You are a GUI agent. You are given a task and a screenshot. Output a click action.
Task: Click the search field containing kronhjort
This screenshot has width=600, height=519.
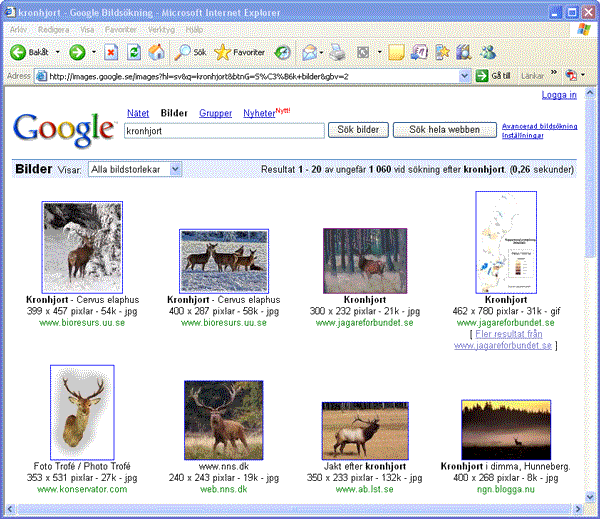pyautogui.click(x=224, y=130)
